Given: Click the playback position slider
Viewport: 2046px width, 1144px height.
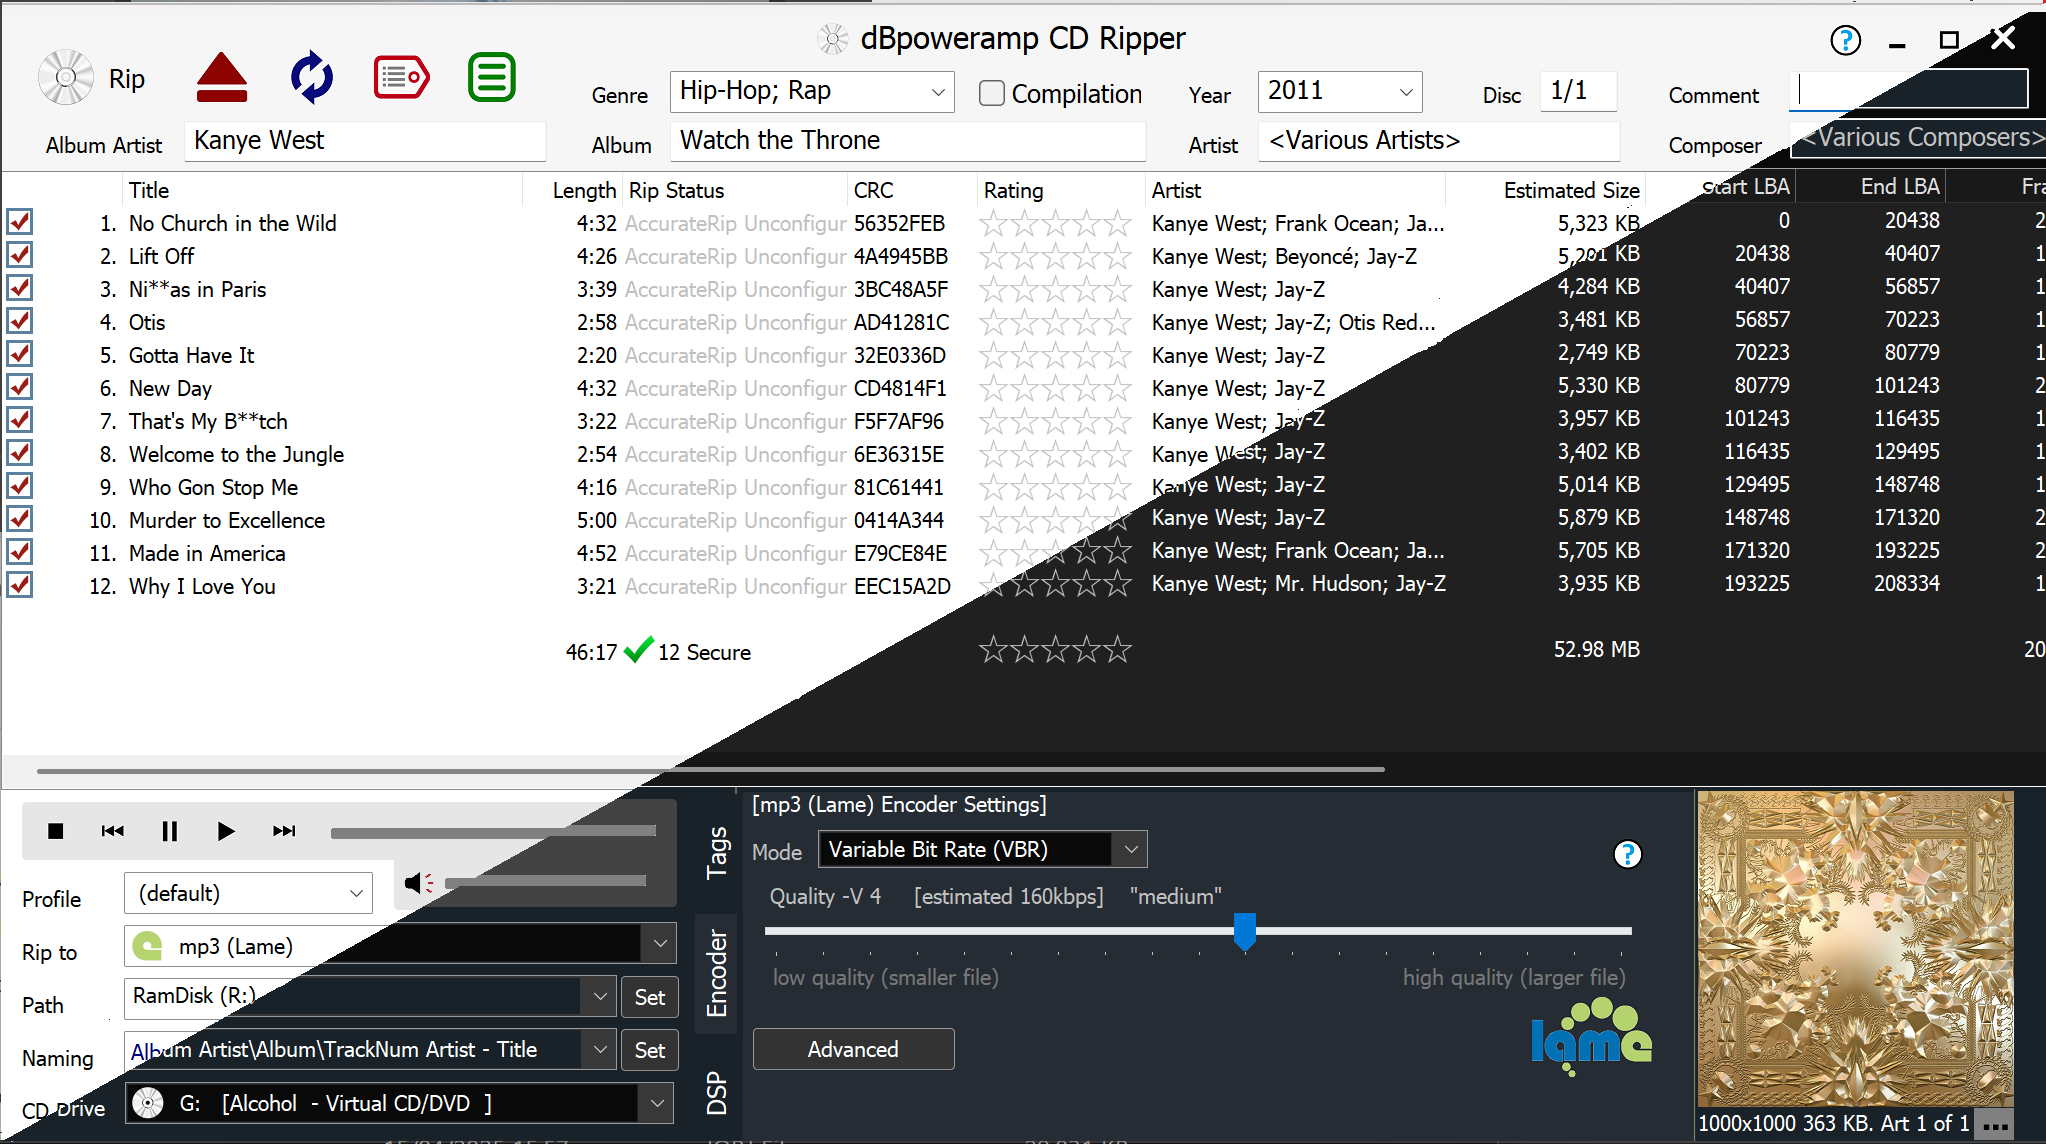Looking at the screenshot, I should (x=493, y=831).
